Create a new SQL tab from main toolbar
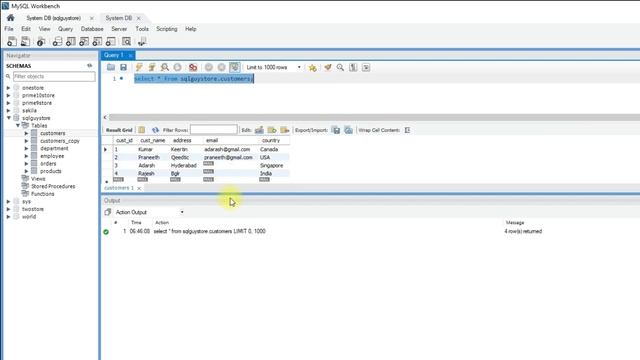Screen dimensions: 640x360 [x=12, y=41]
